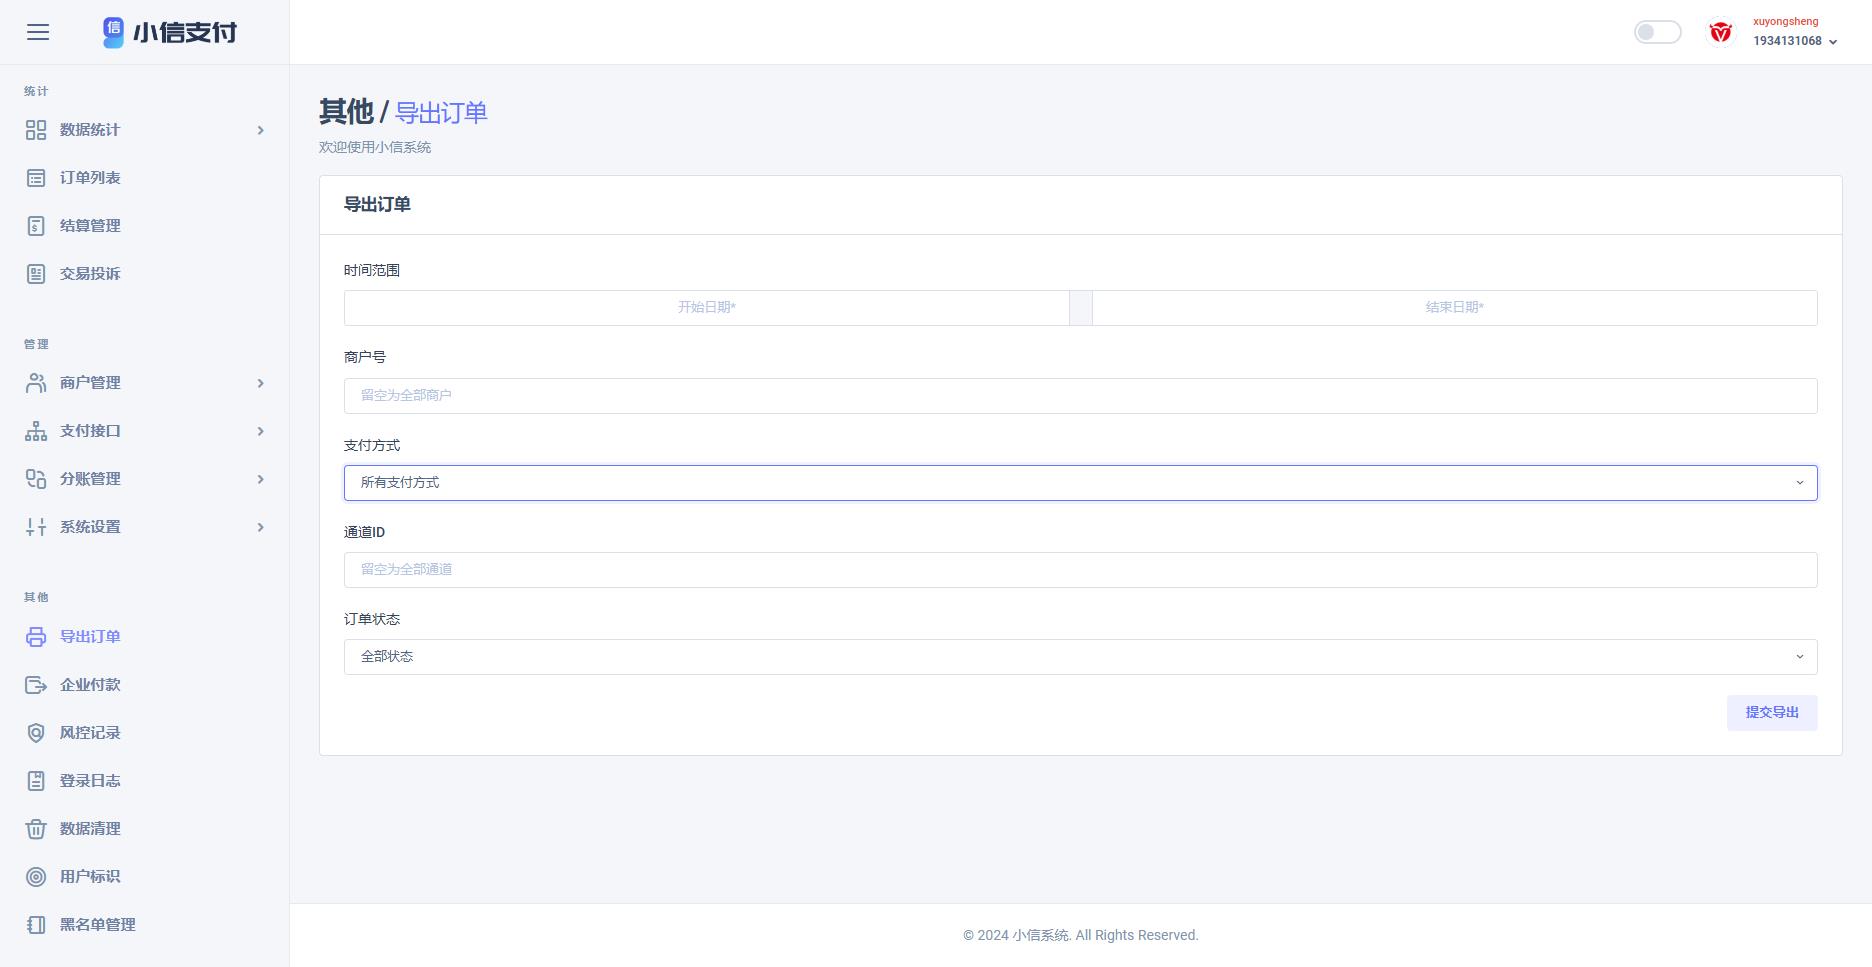Click the 数据清理 trash icon

click(x=36, y=829)
